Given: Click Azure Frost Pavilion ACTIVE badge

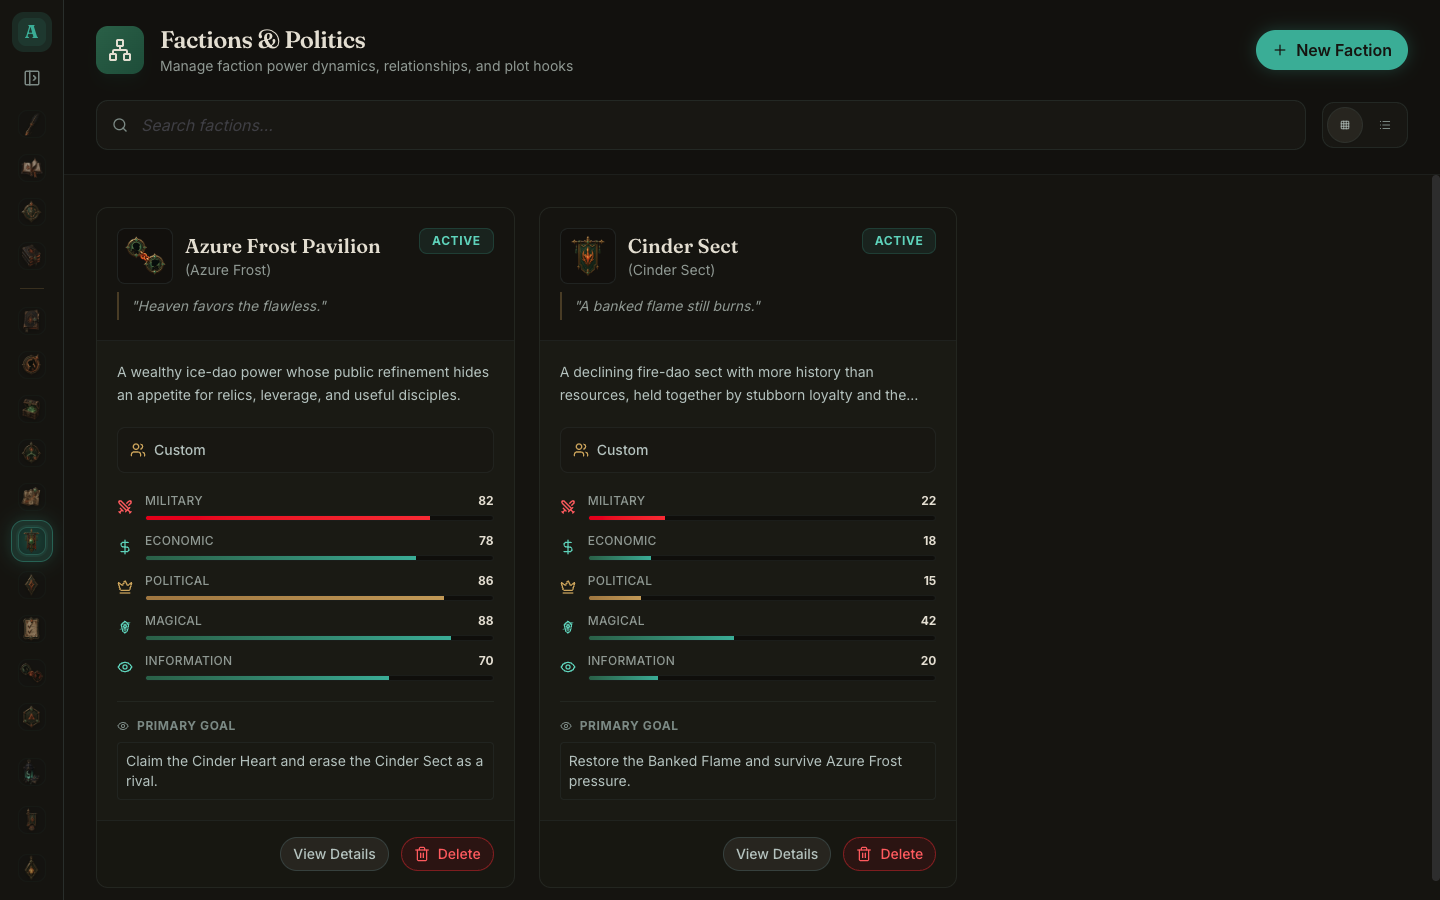Looking at the screenshot, I should 456,241.
